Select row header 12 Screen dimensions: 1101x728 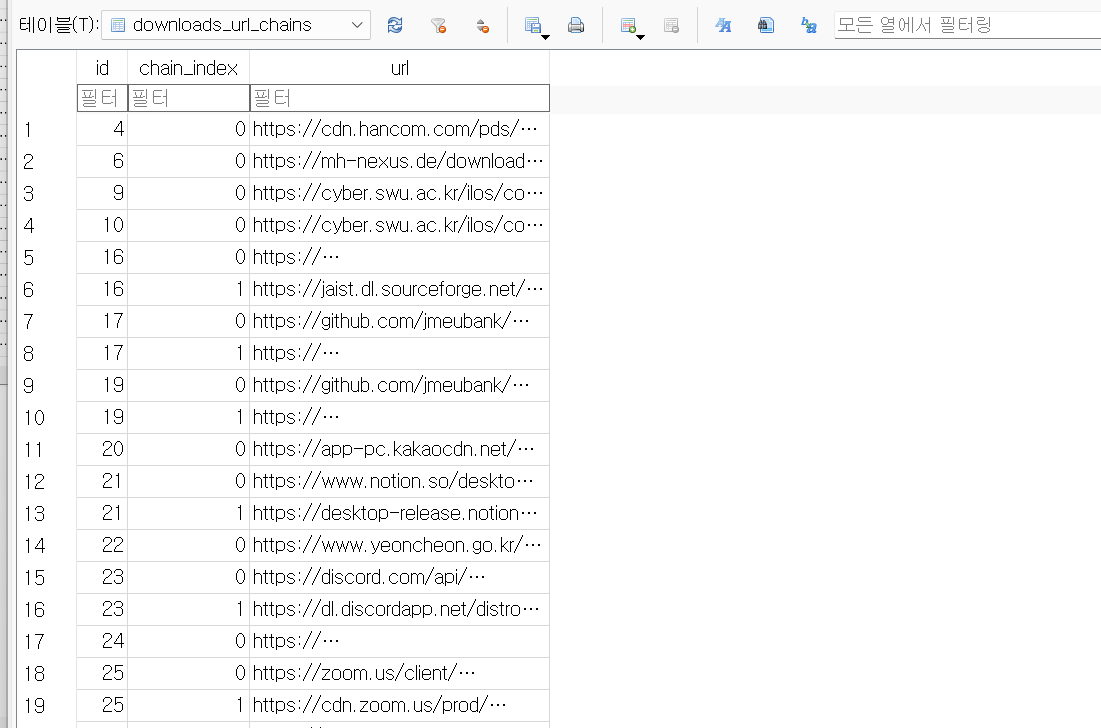(x=47, y=481)
